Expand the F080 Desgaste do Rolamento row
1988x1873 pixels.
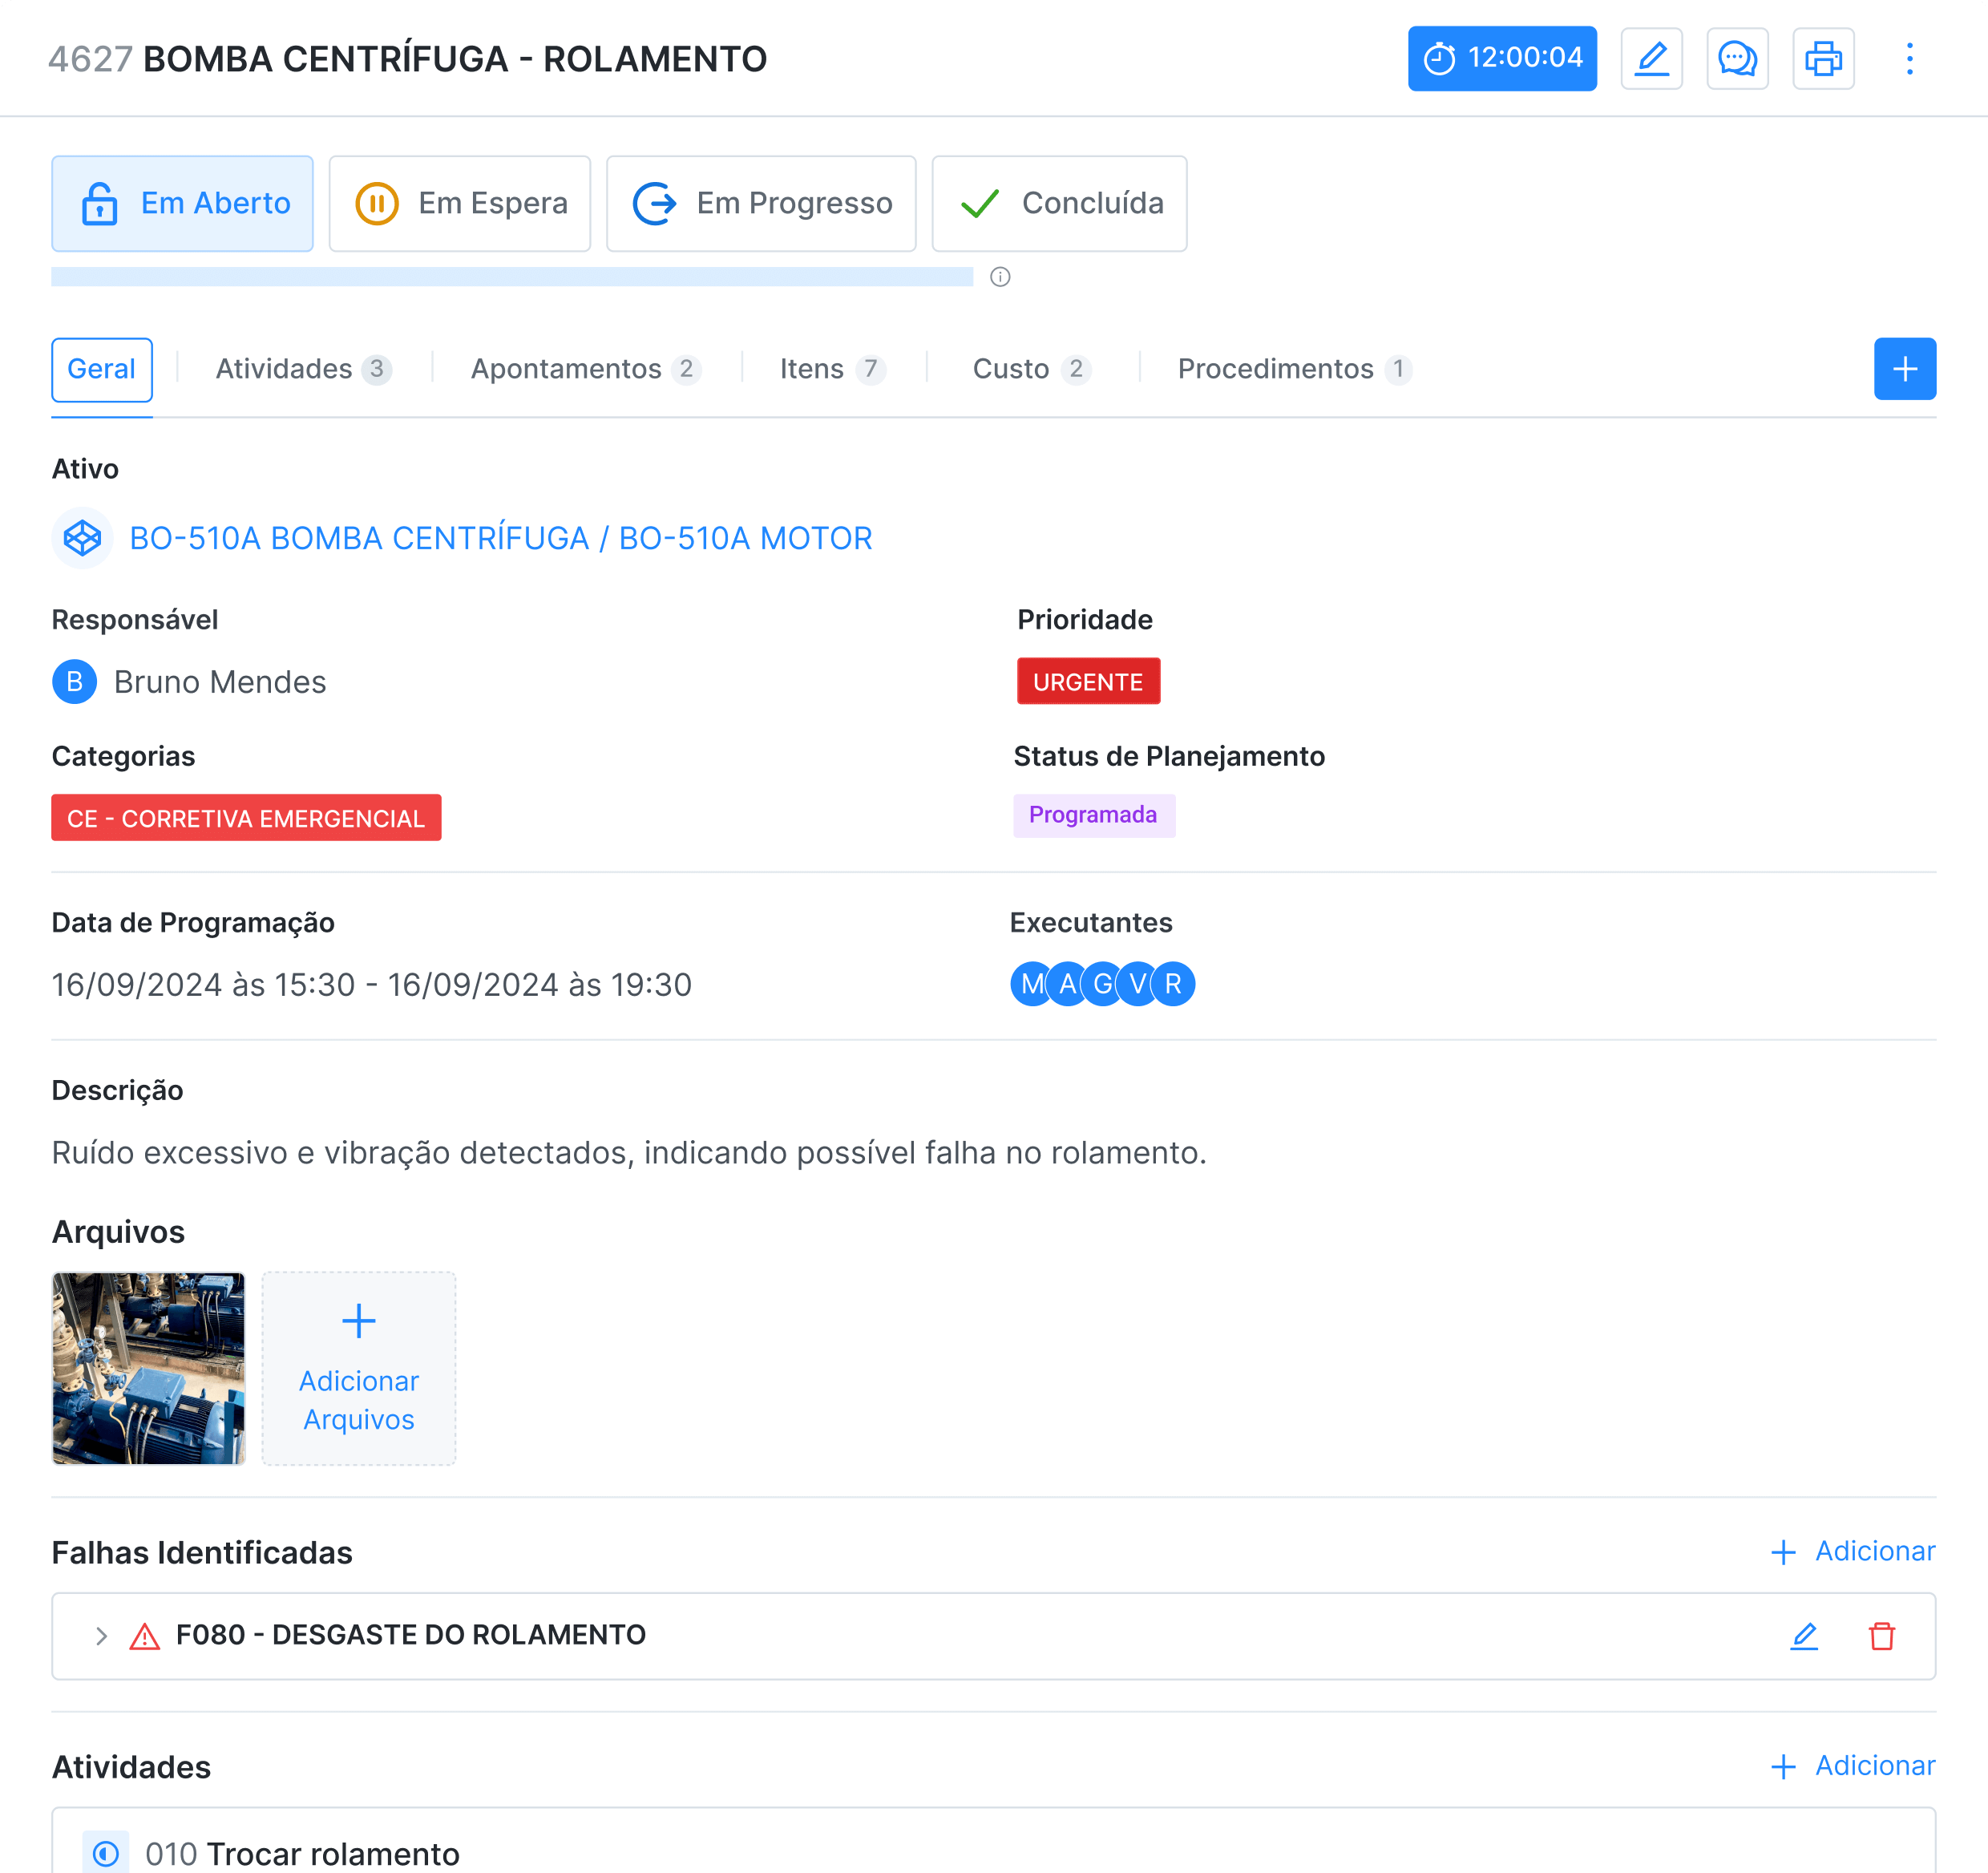coord(101,1636)
